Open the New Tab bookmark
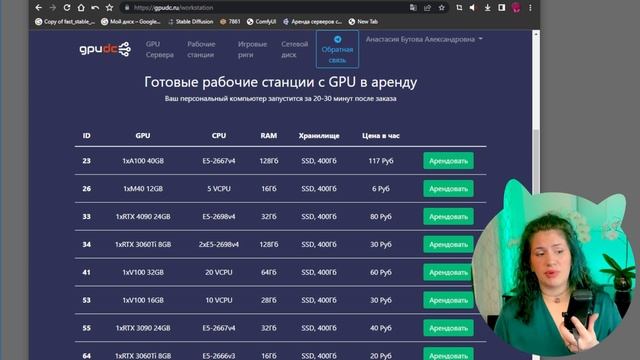 363,22
